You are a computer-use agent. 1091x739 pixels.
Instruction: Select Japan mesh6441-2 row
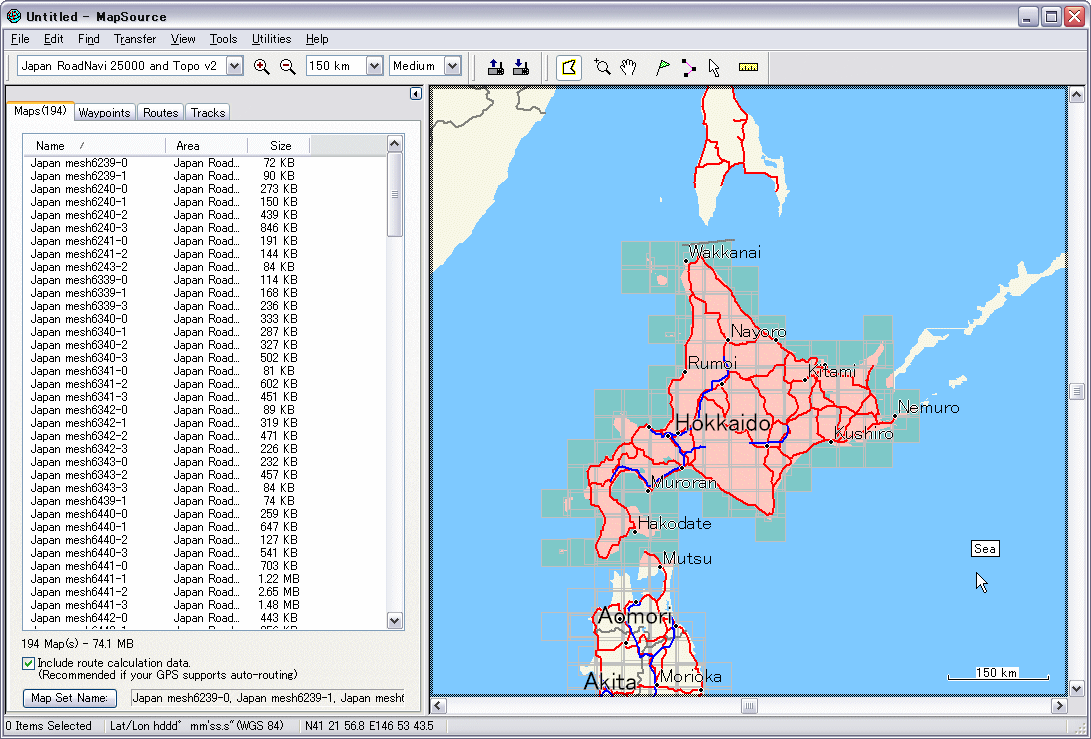point(205,591)
